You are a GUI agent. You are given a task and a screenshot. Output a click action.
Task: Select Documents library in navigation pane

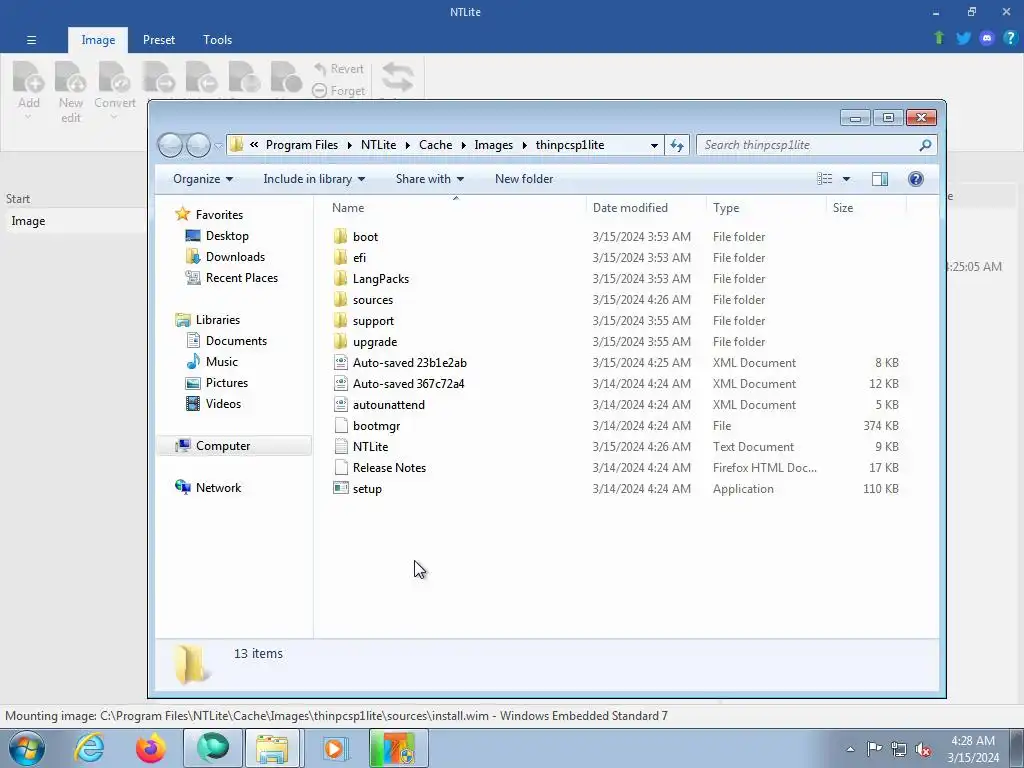tap(227, 340)
